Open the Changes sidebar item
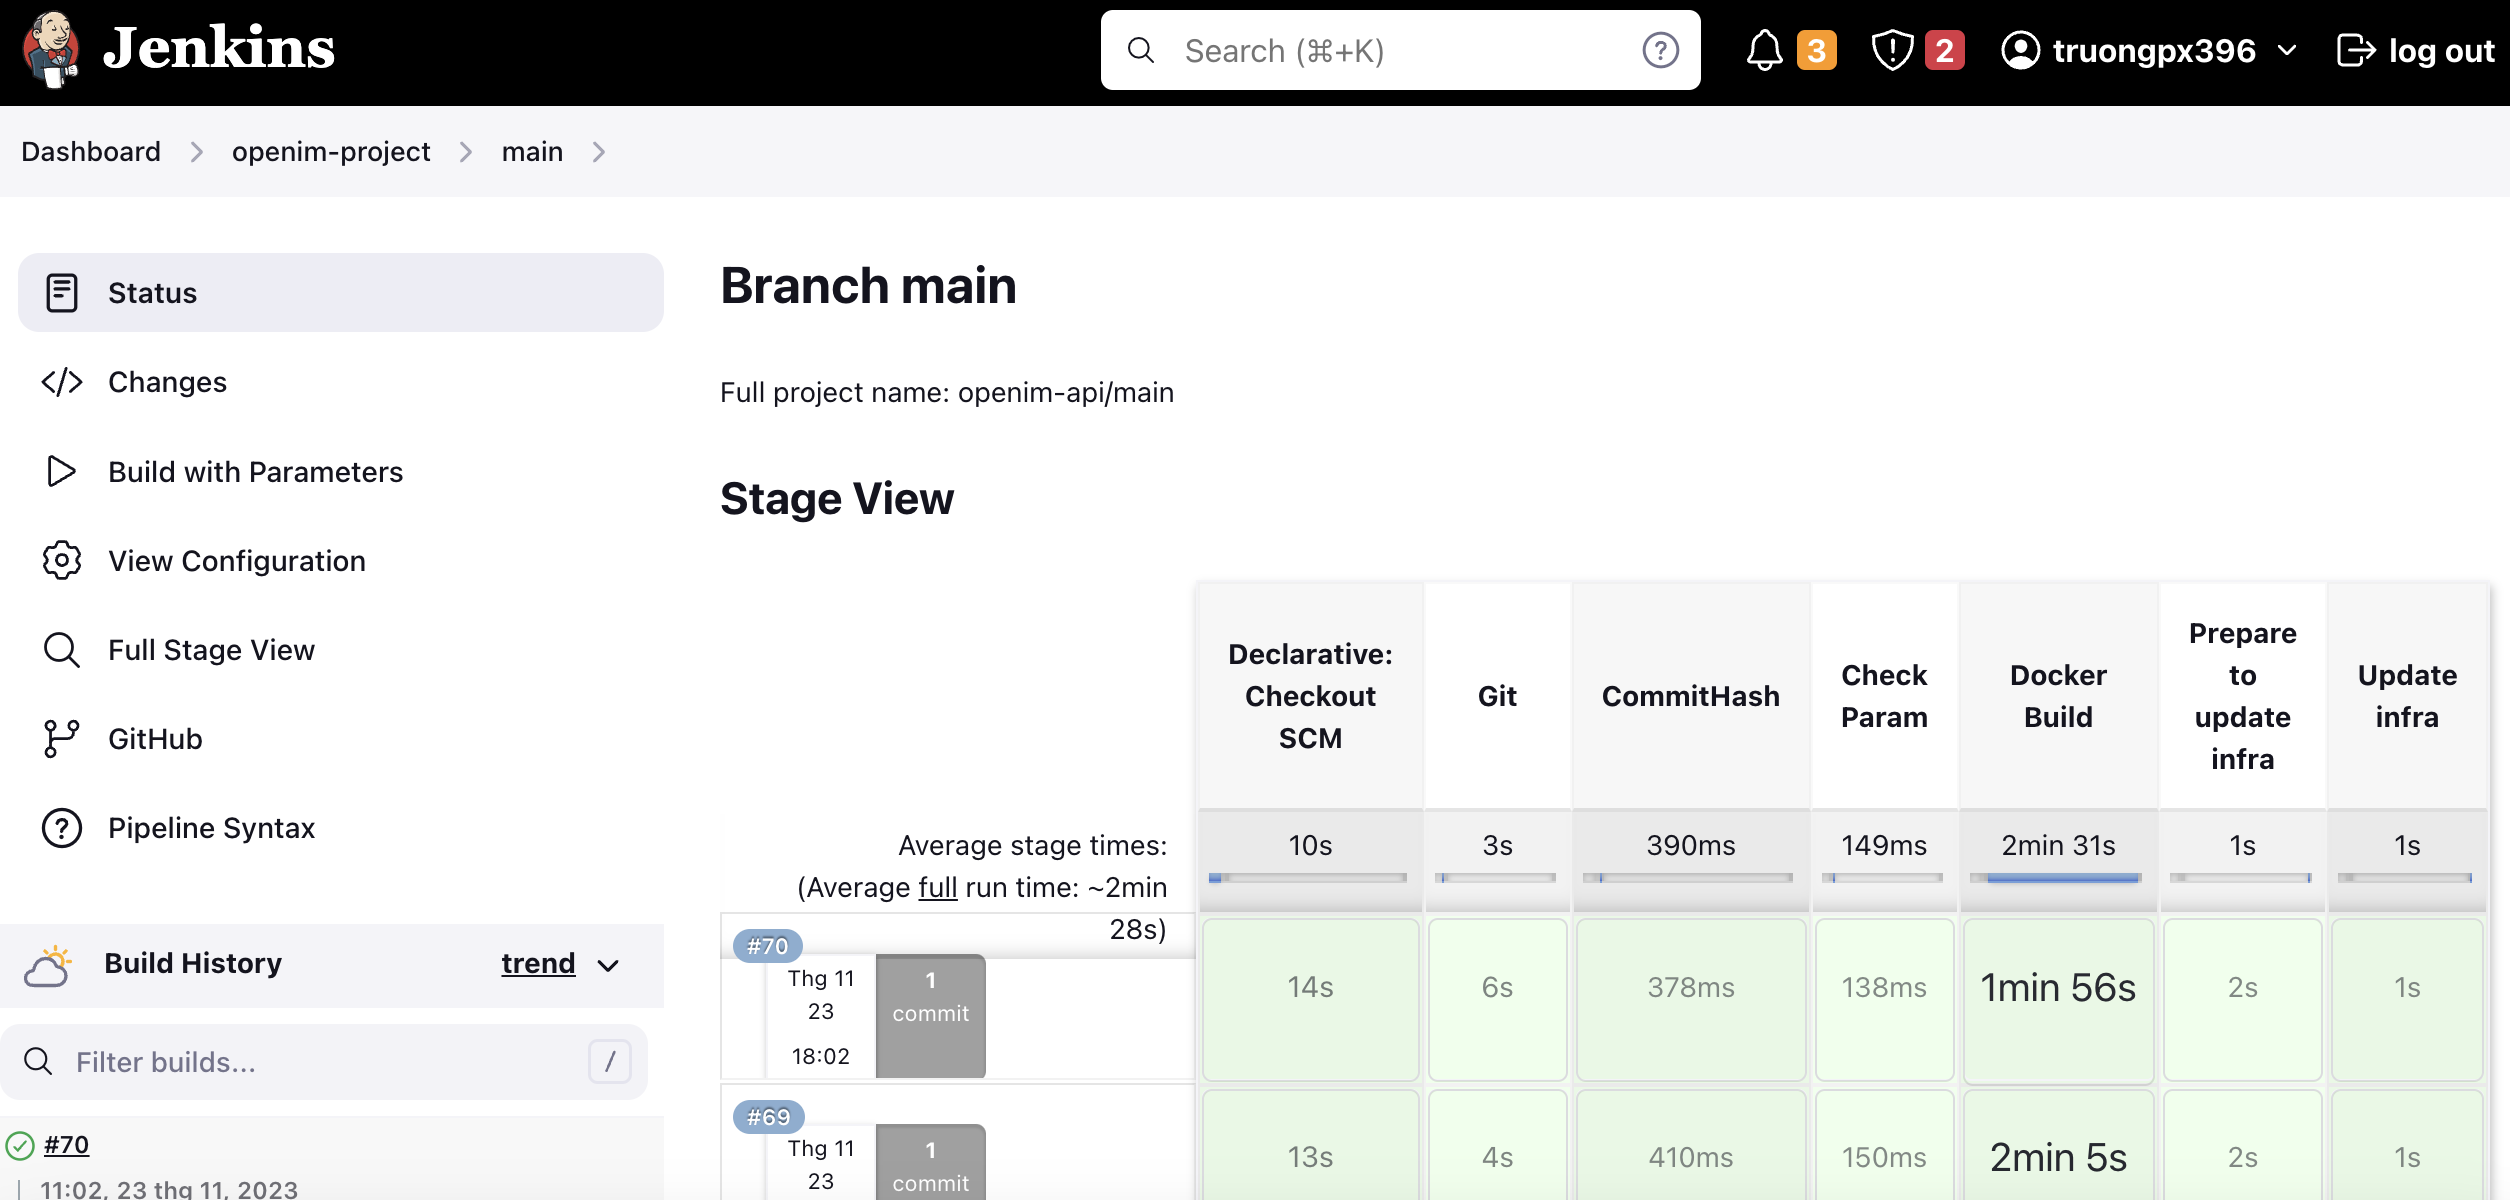Image resolution: width=2510 pixels, height=1200 pixels. pos(167,382)
